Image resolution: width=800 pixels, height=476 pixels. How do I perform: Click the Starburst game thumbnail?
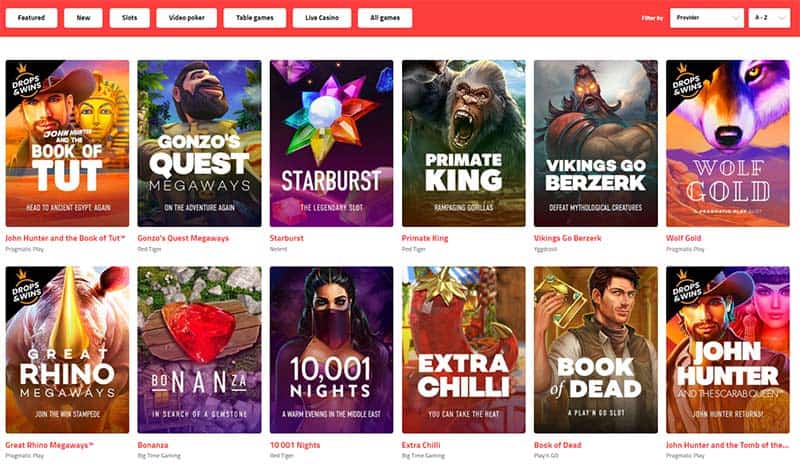click(332, 143)
